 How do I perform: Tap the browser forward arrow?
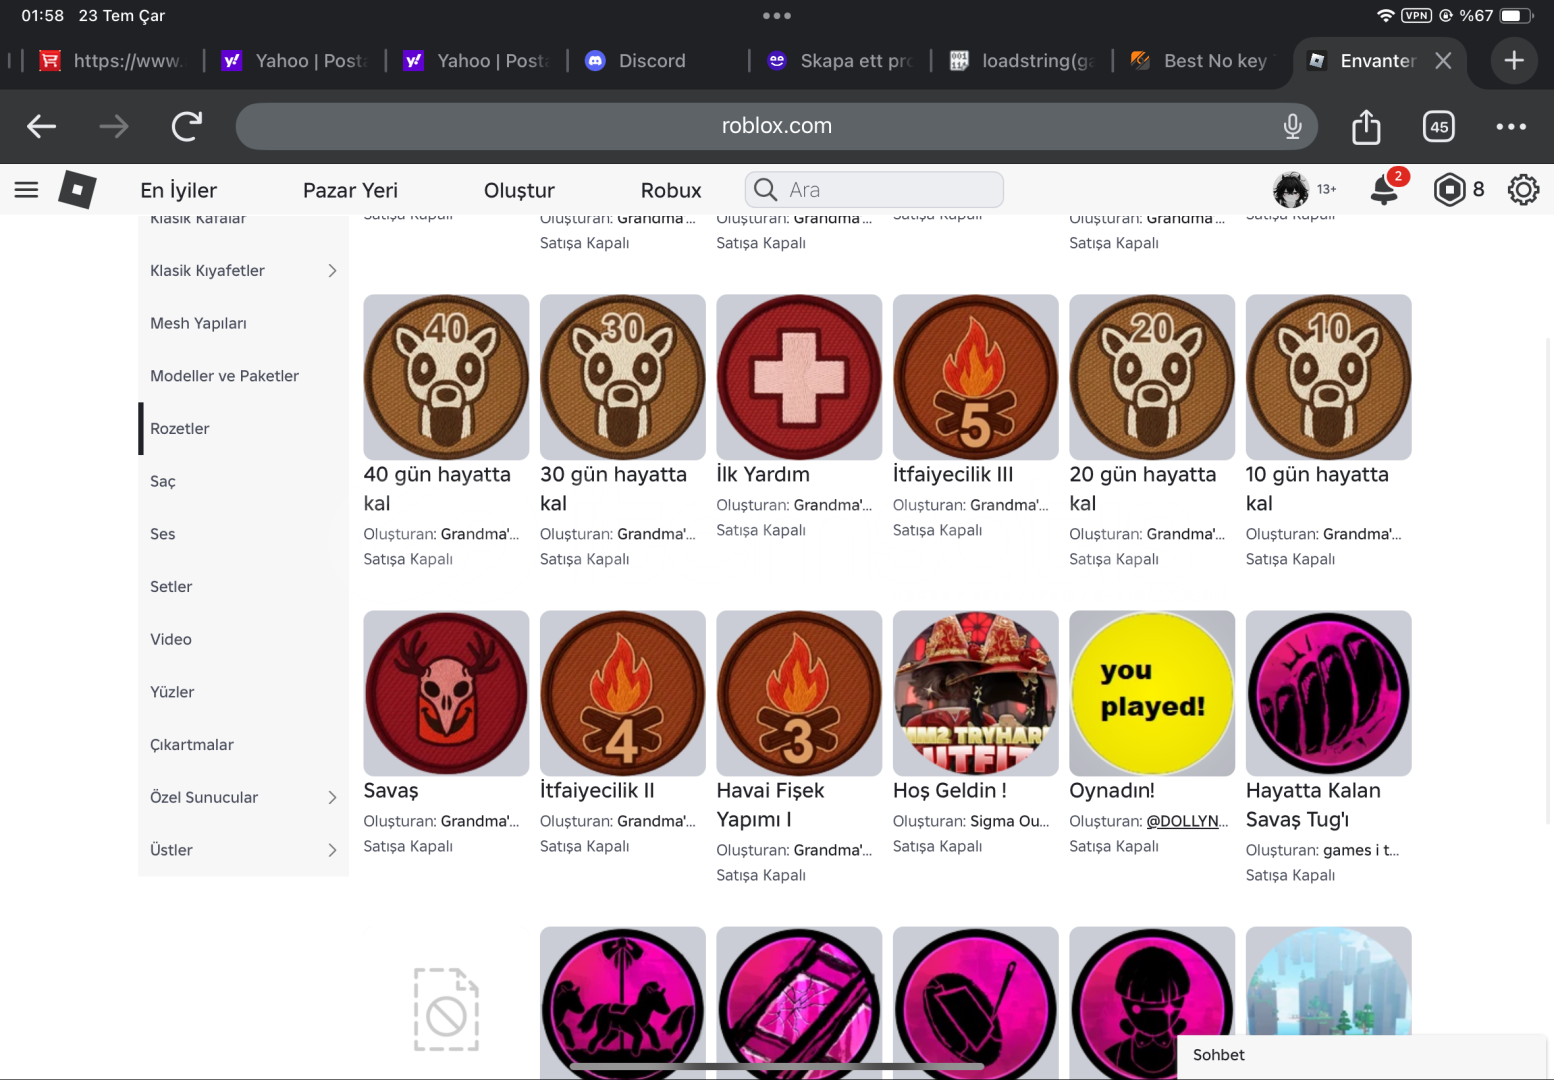pyautogui.click(x=114, y=126)
